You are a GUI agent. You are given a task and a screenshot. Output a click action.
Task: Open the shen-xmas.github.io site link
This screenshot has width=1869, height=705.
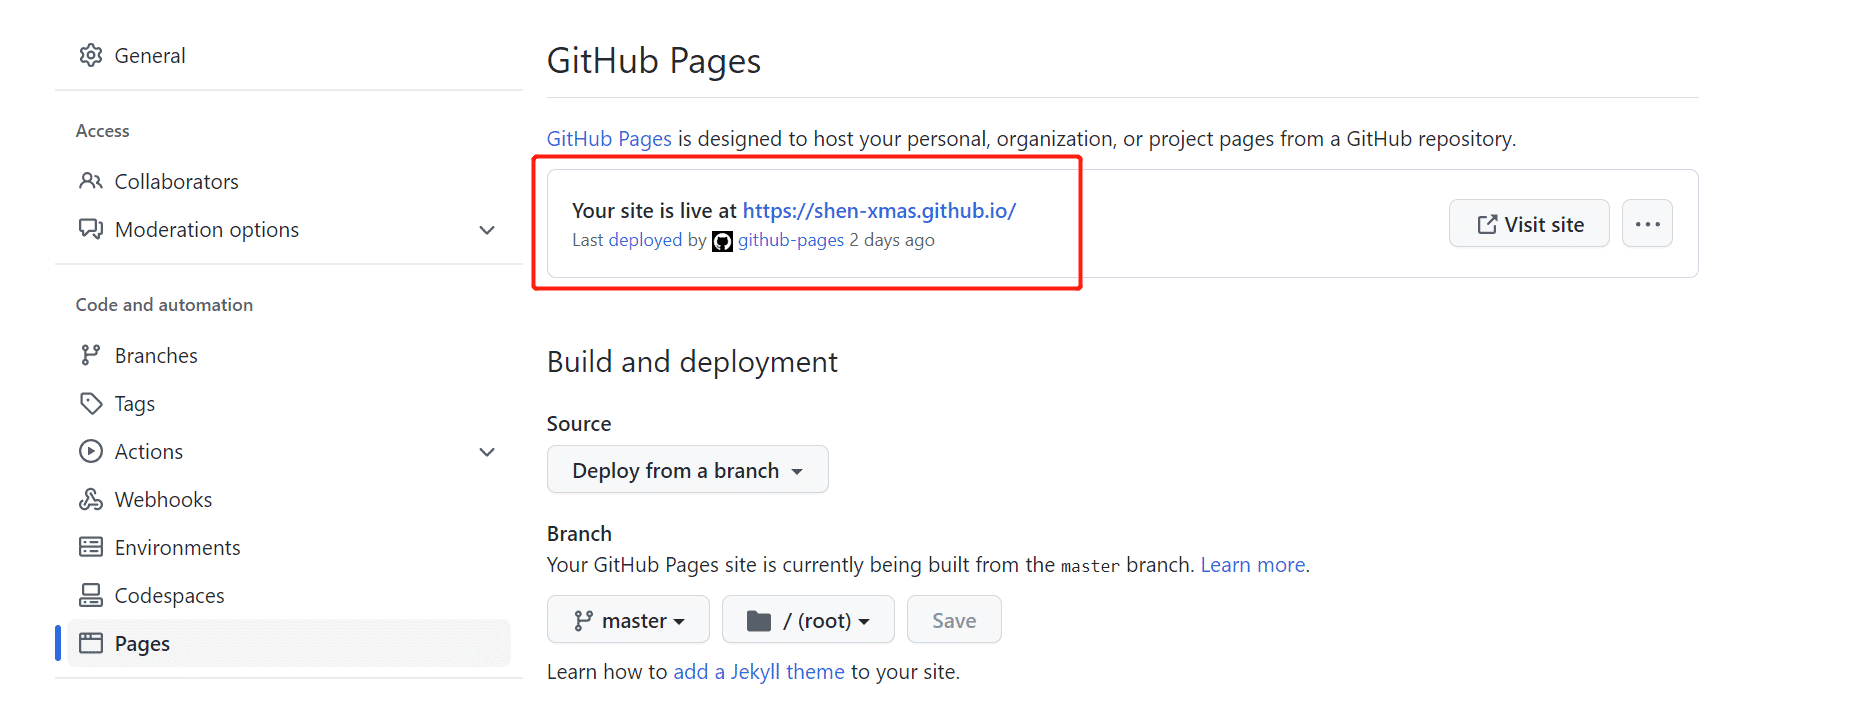(x=879, y=211)
